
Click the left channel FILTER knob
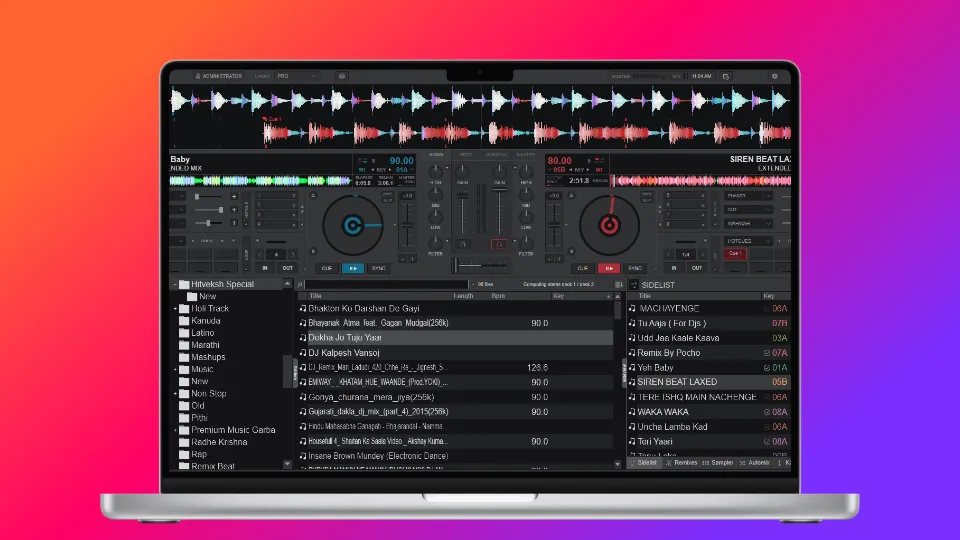tap(435, 243)
